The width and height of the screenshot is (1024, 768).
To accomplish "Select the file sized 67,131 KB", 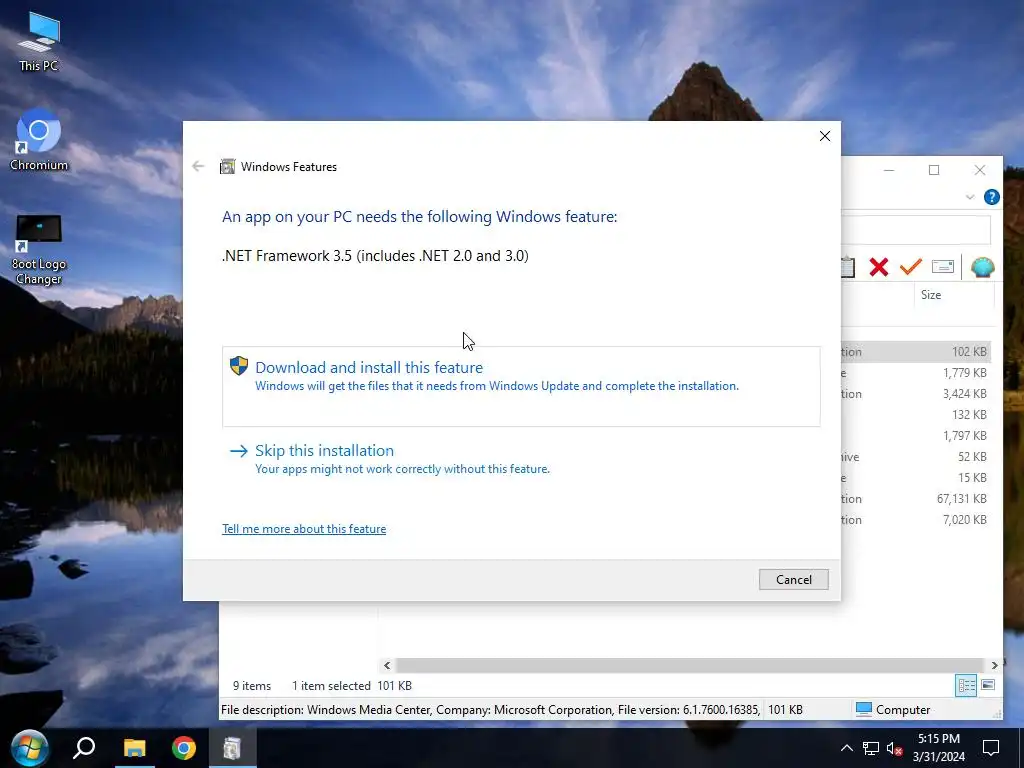I will tap(916, 498).
